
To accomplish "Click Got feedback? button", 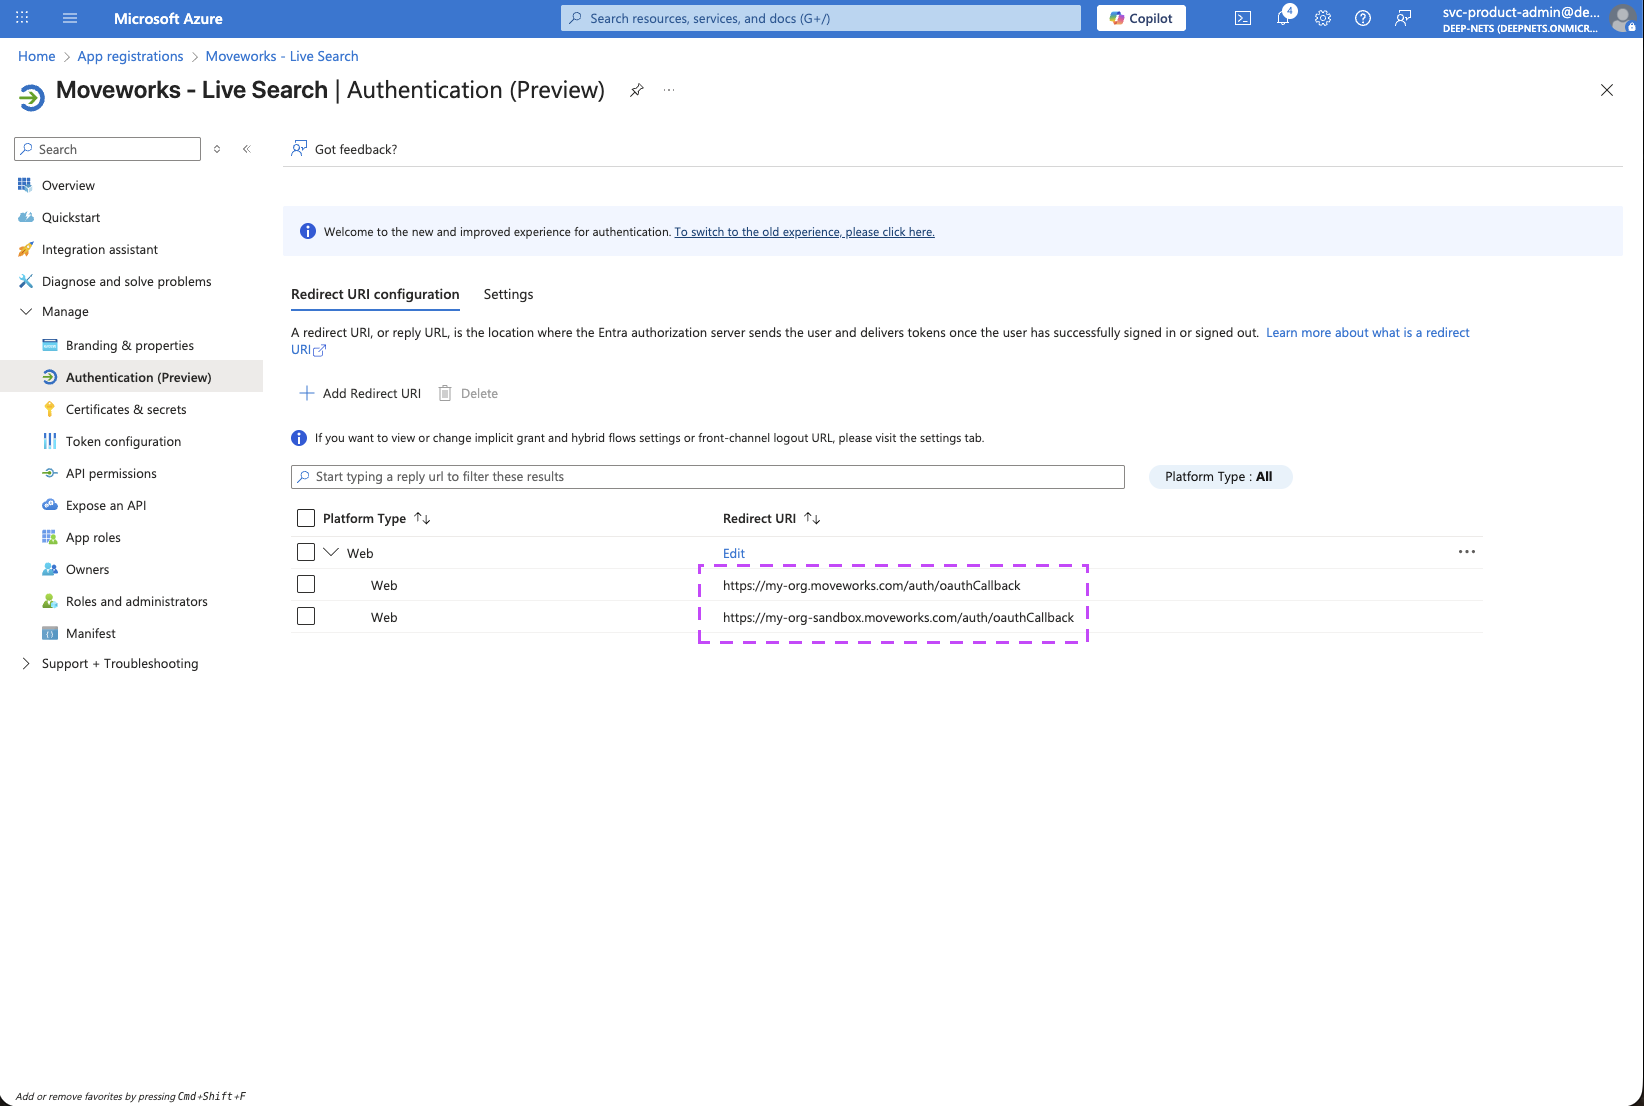I will point(344,149).
